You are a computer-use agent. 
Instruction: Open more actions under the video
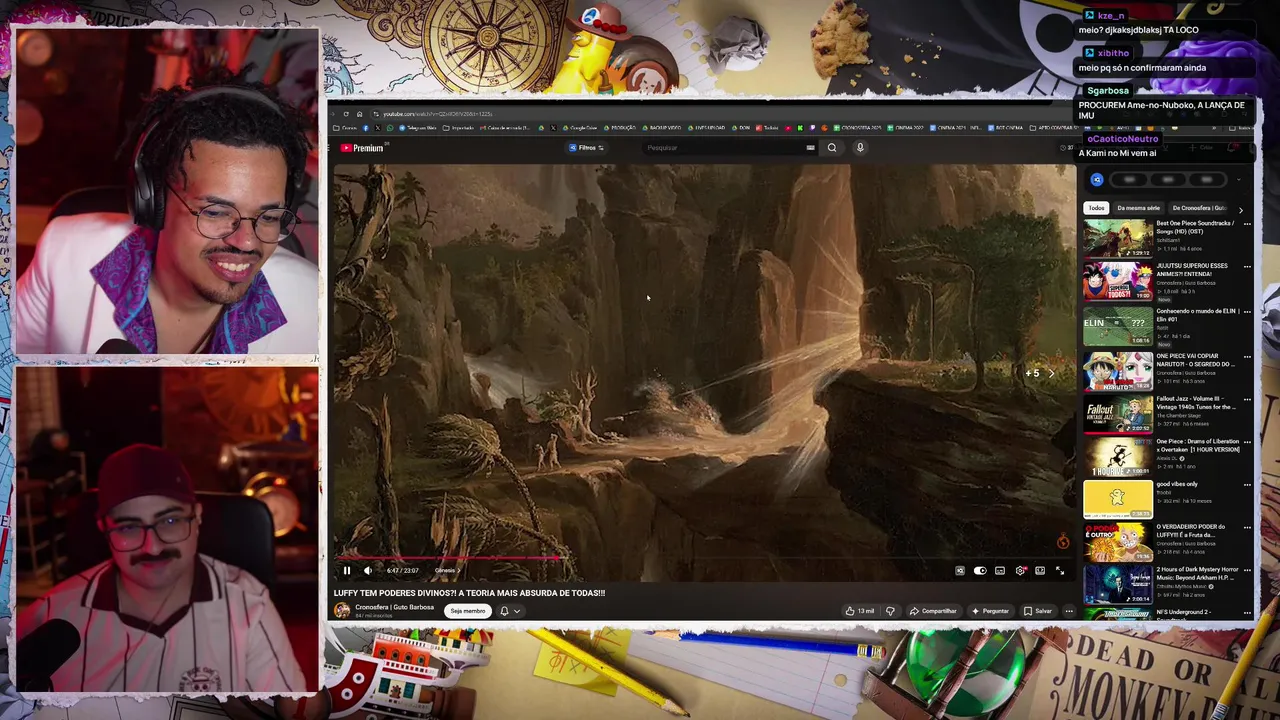point(1069,611)
